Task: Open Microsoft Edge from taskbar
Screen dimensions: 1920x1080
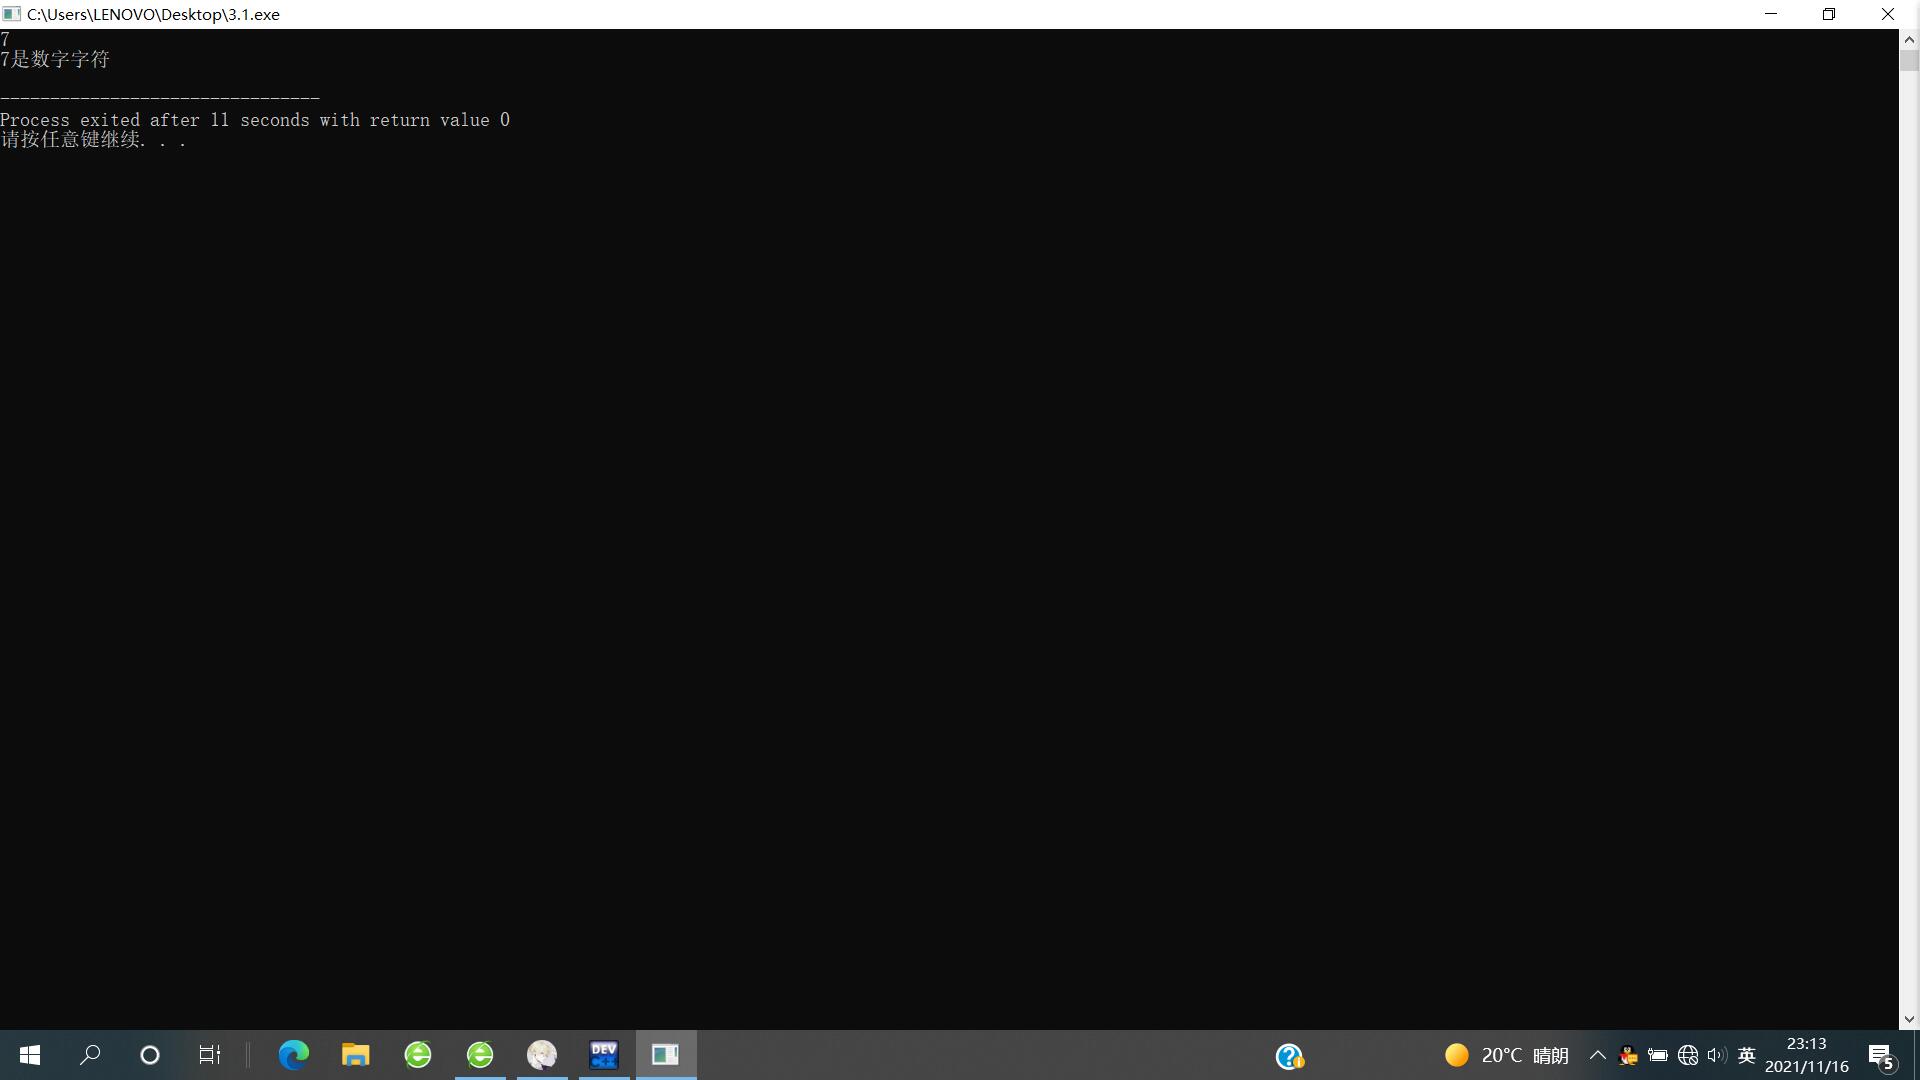Action: pos(293,1055)
